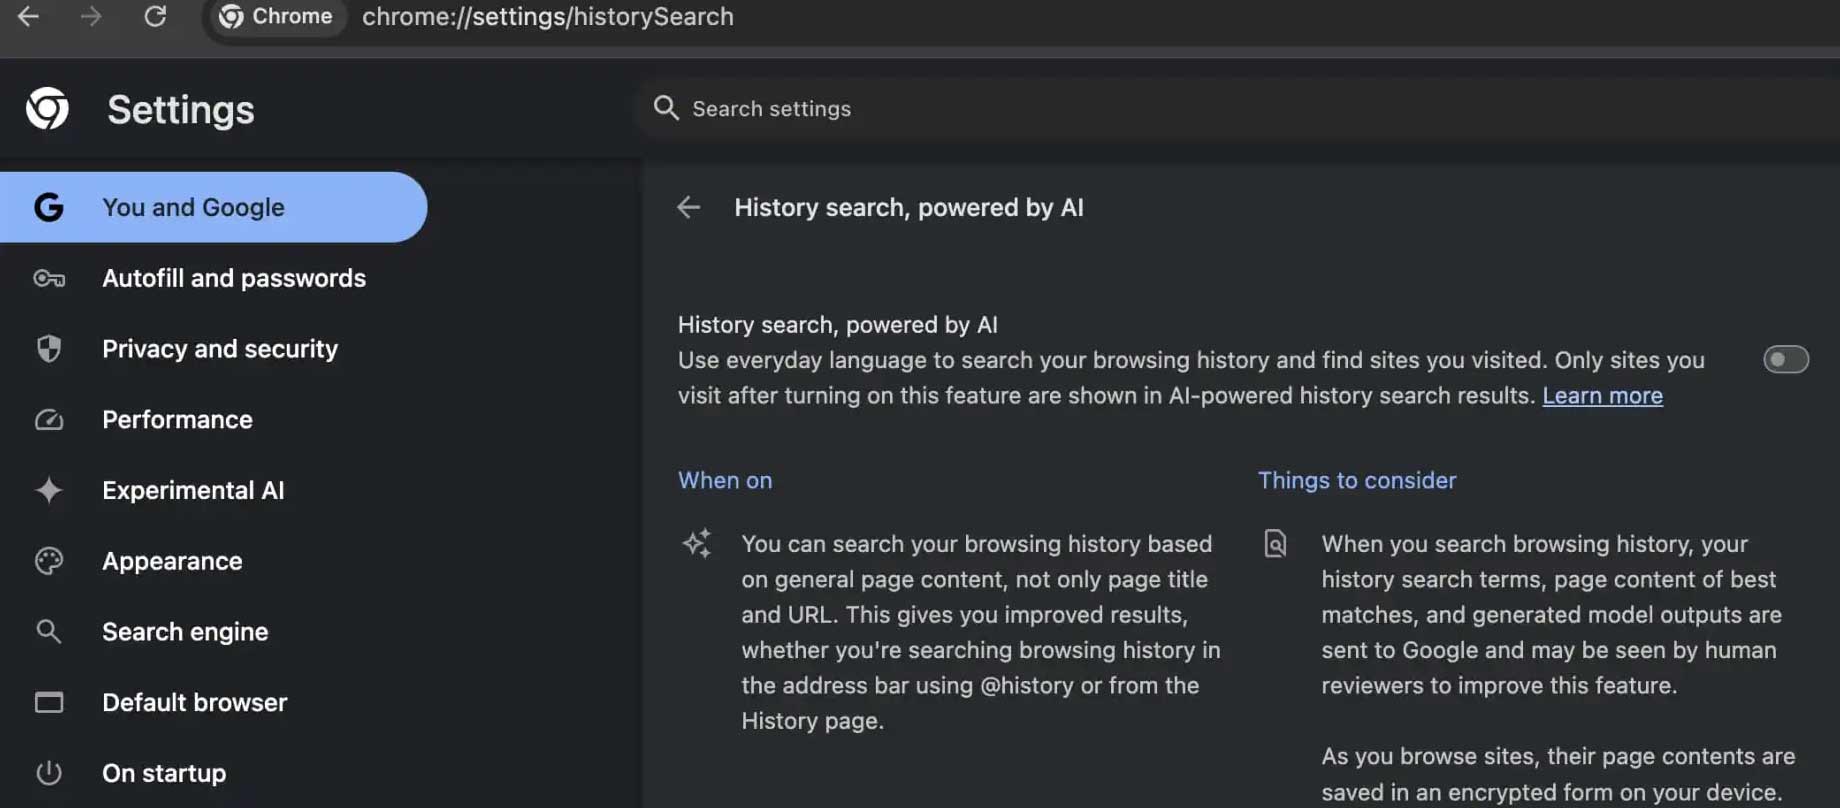Click the Chrome site chip in address bar

[276, 16]
